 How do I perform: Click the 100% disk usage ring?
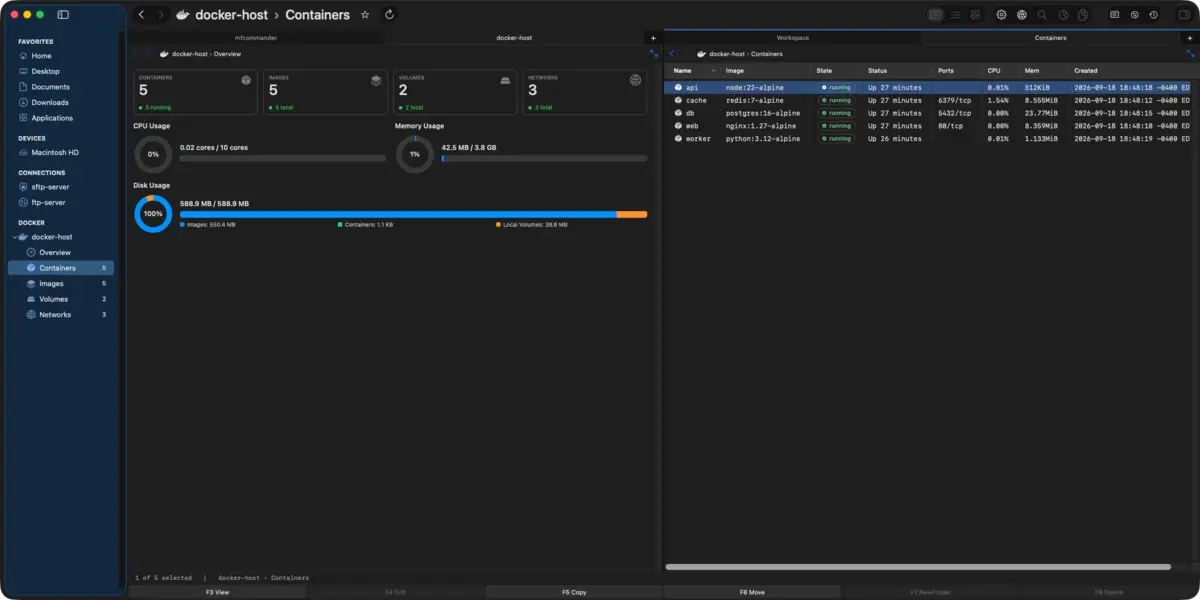point(153,213)
